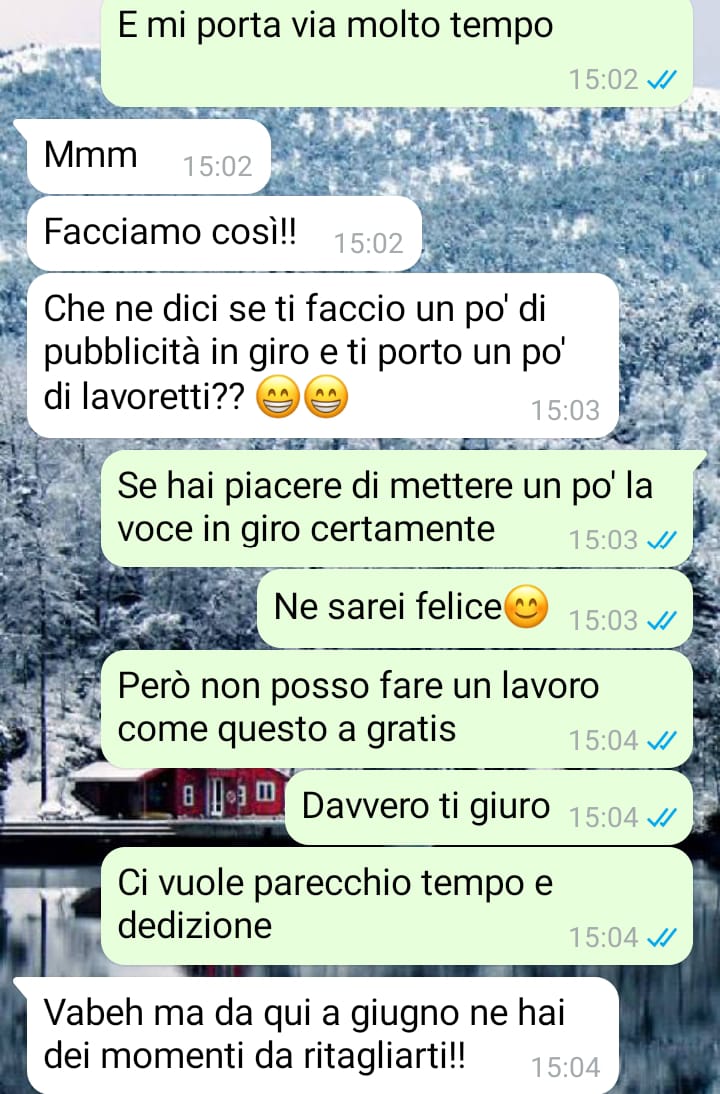Tap the 'Facciamo così!!' message
The width and height of the screenshot is (720, 1094).
(x=224, y=233)
